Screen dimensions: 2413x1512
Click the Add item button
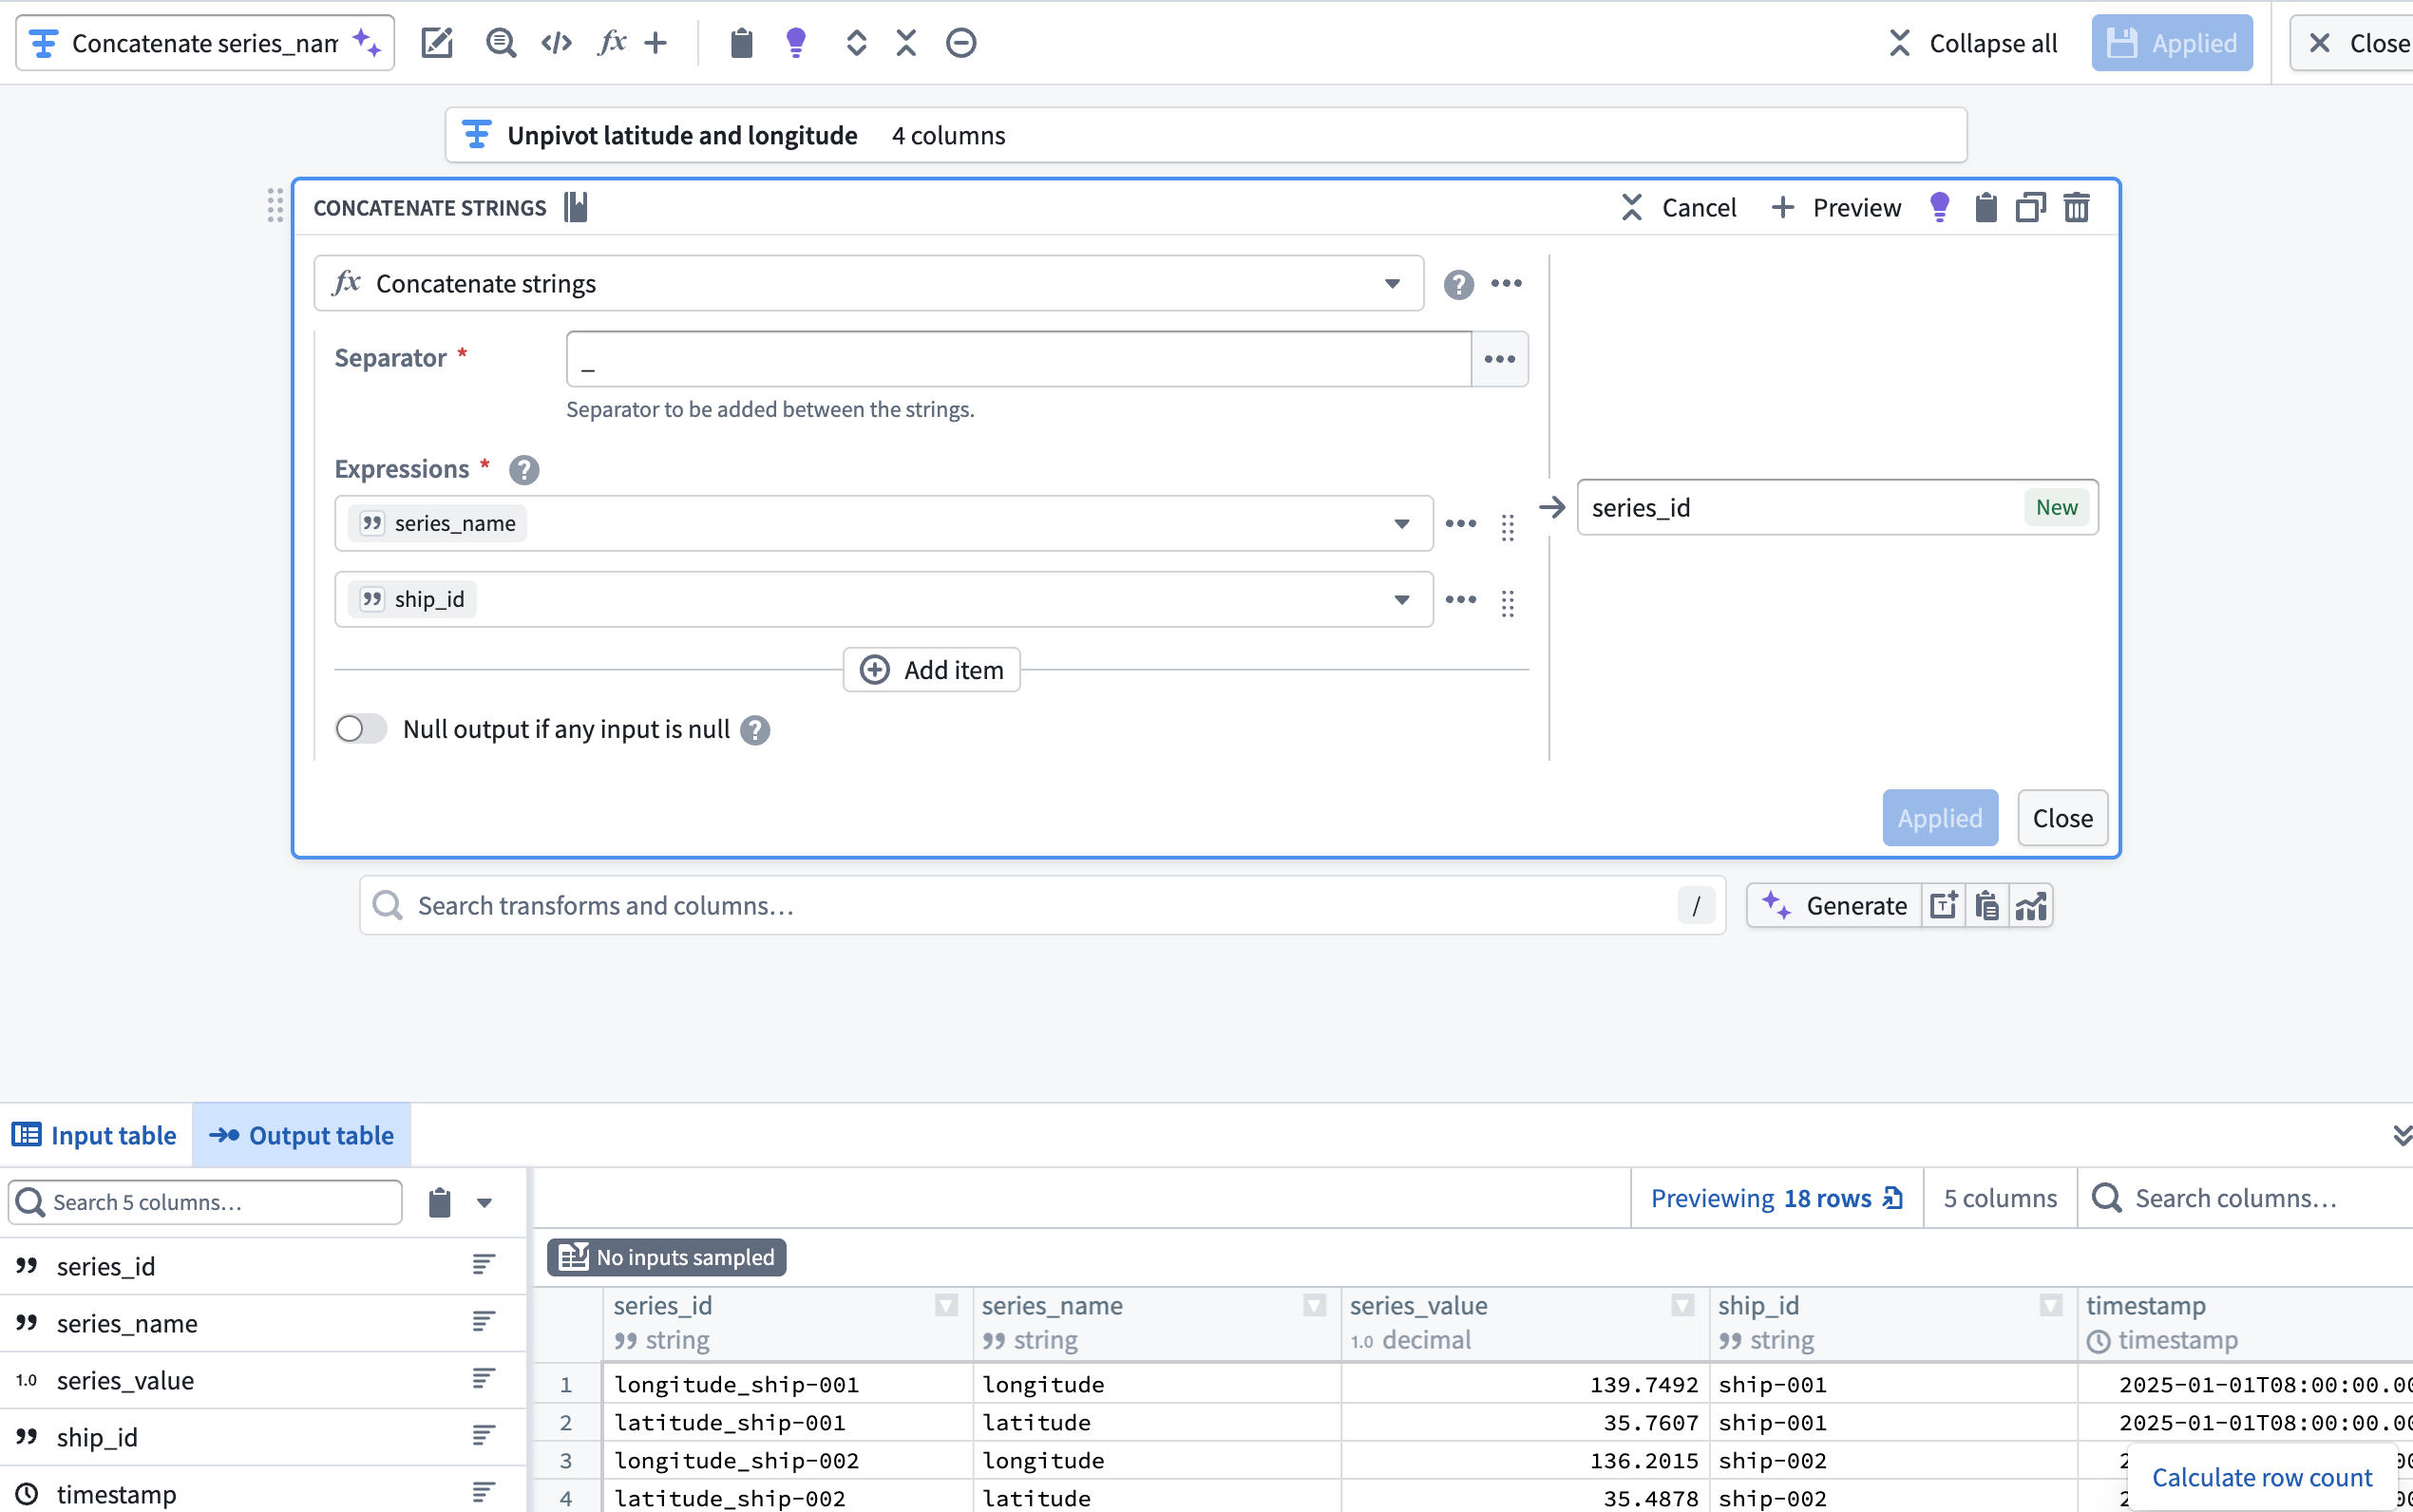click(x=930, y=670)
